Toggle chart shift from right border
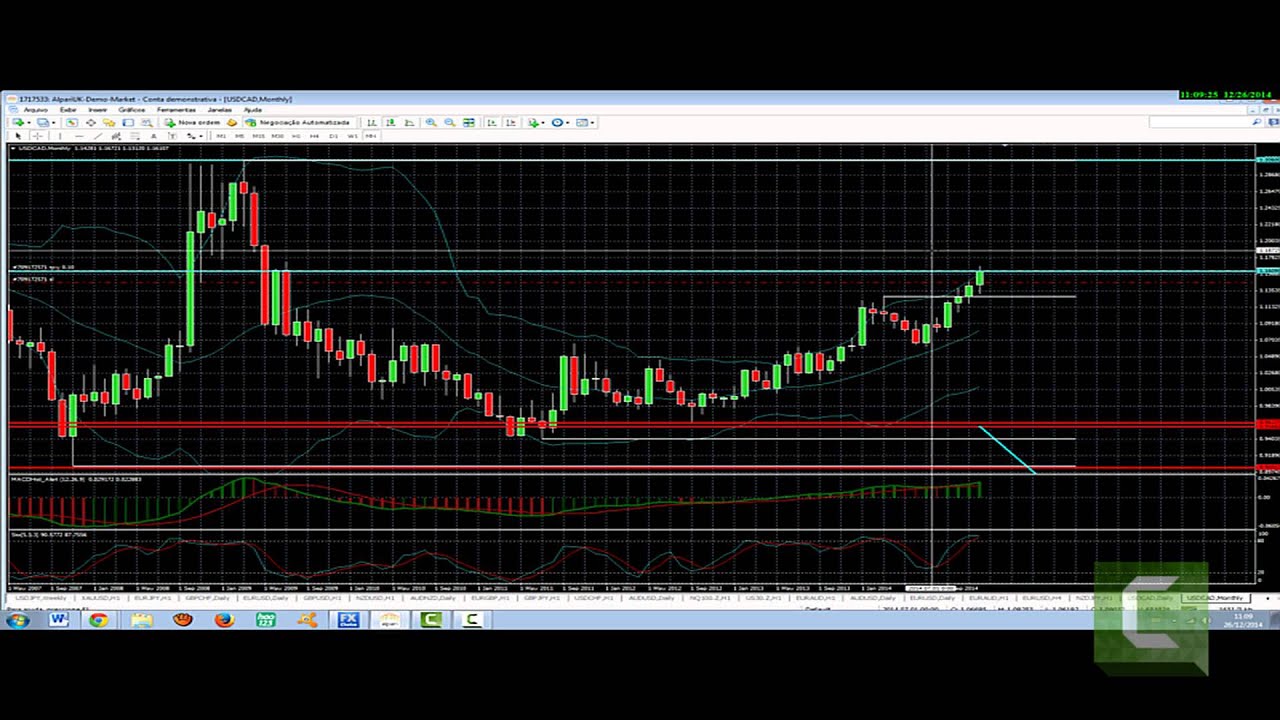 click(510, 122)
